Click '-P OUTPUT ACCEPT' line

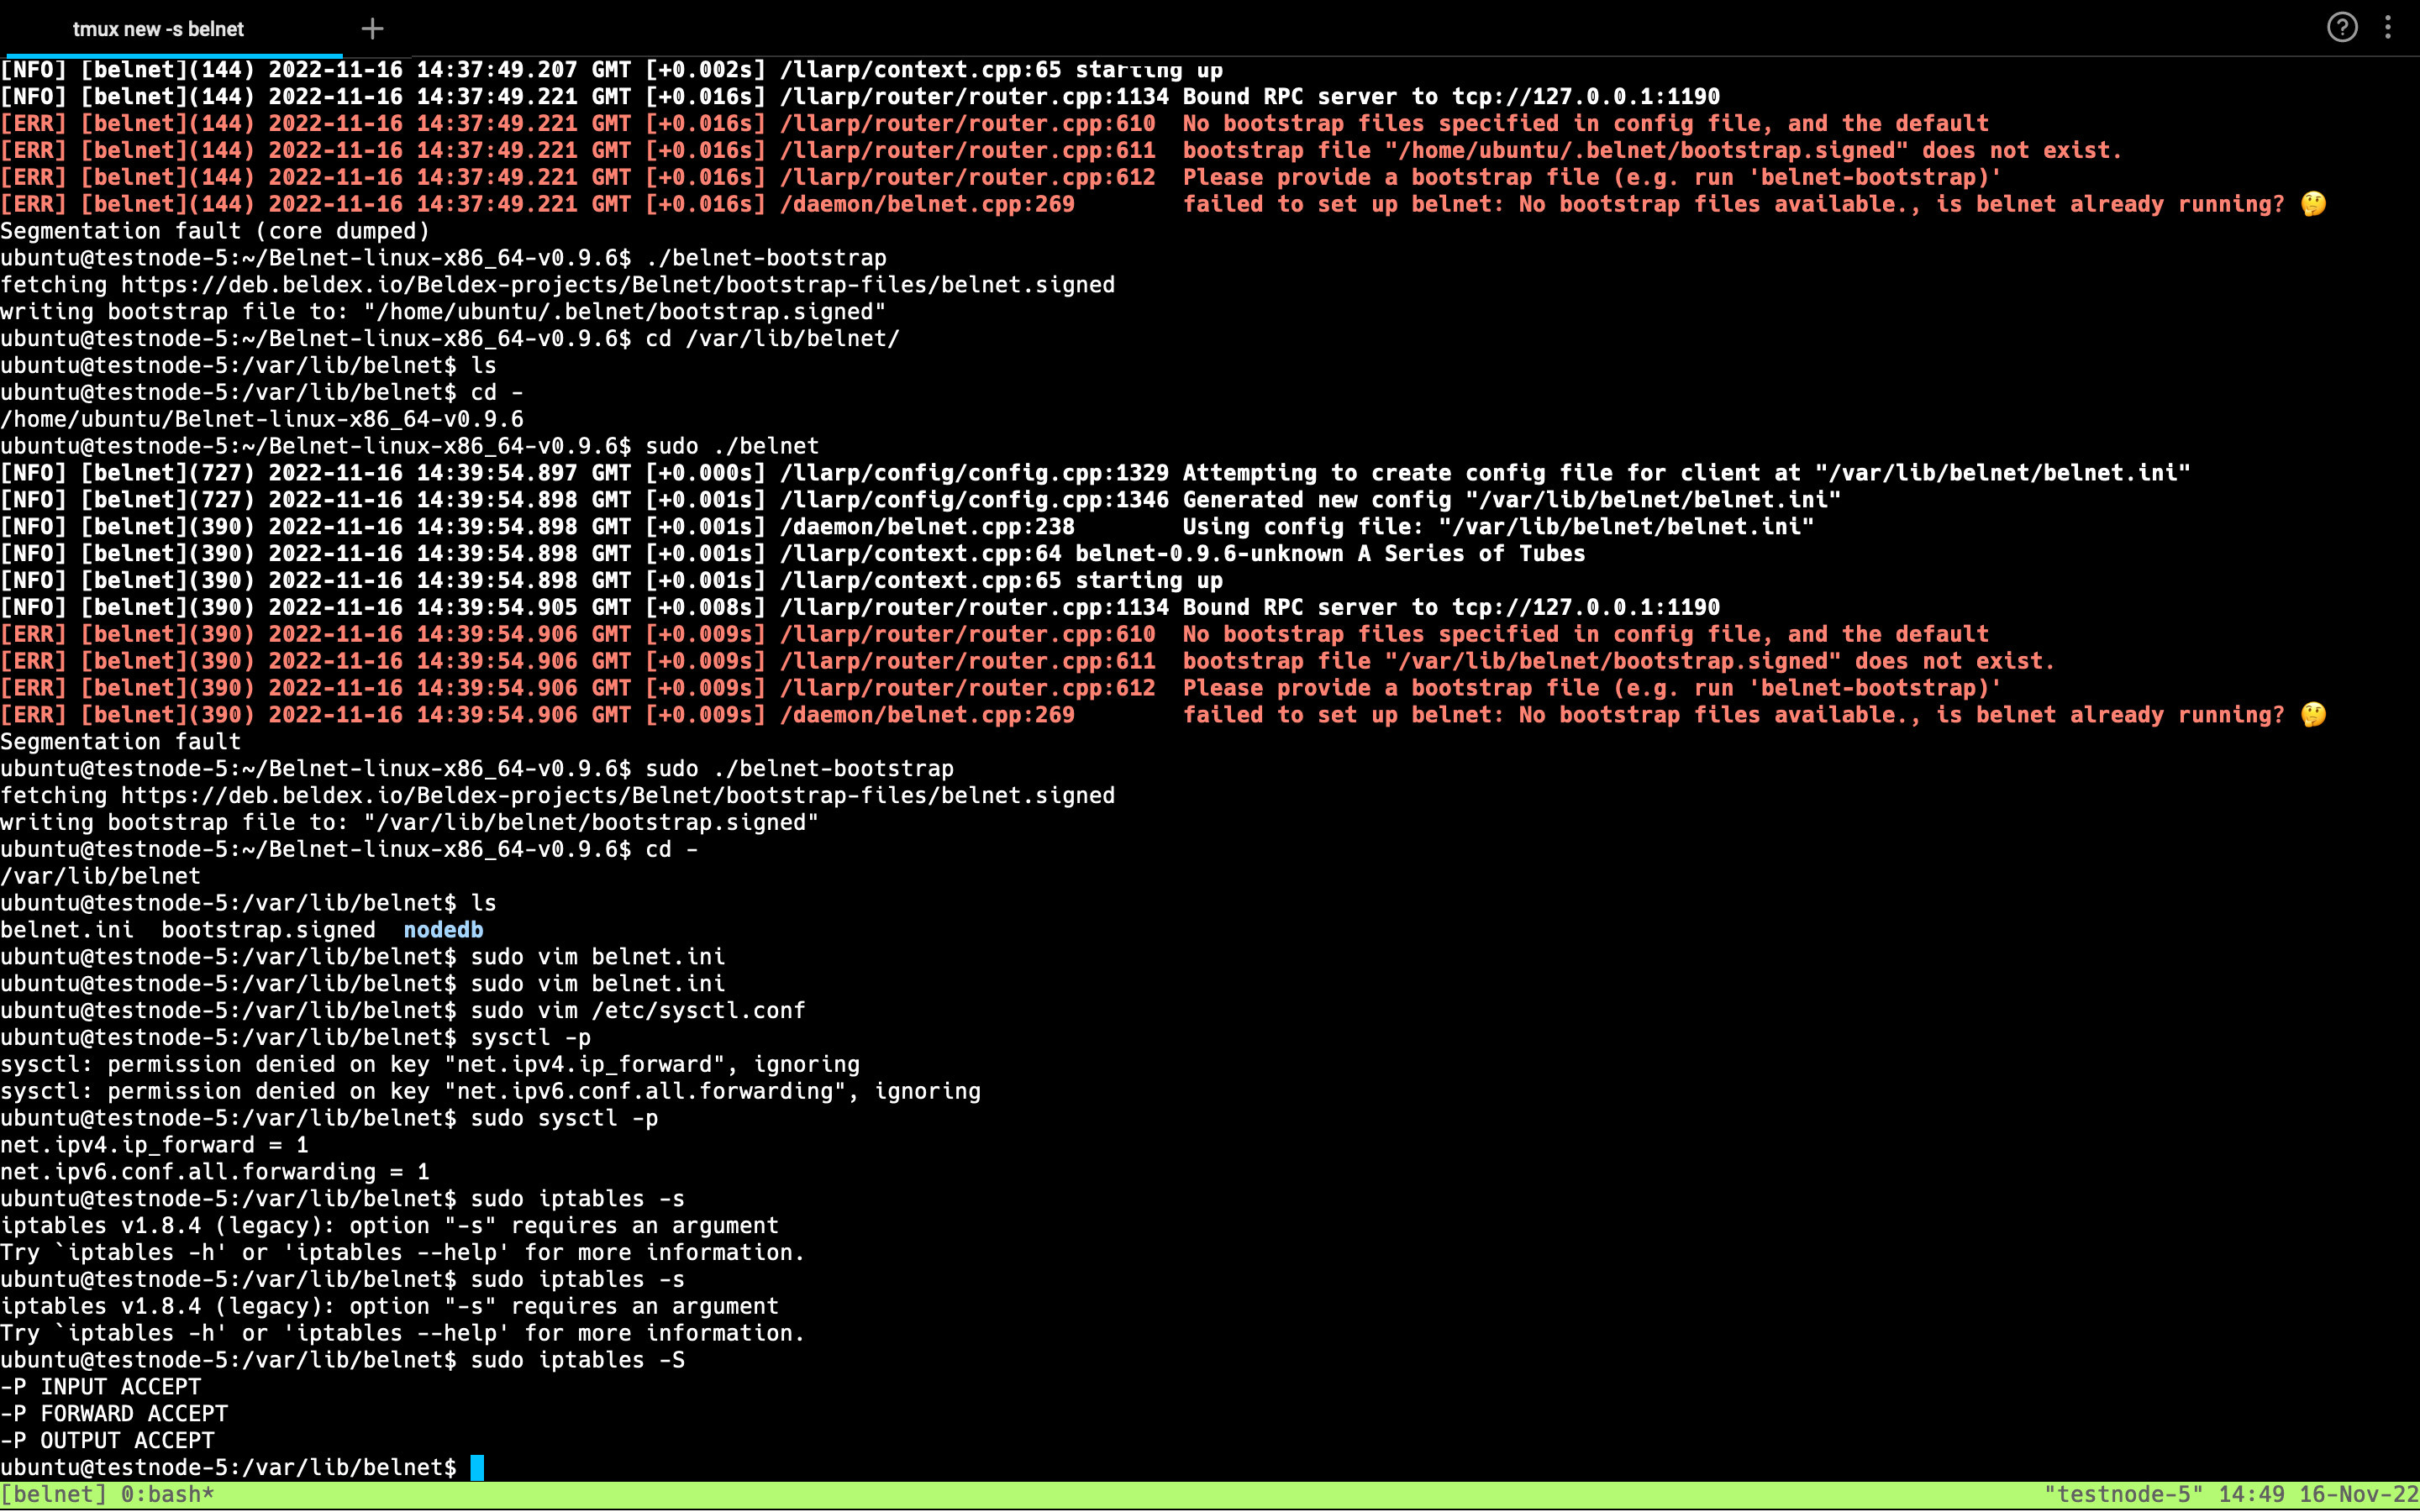[x=108, y=1441]
